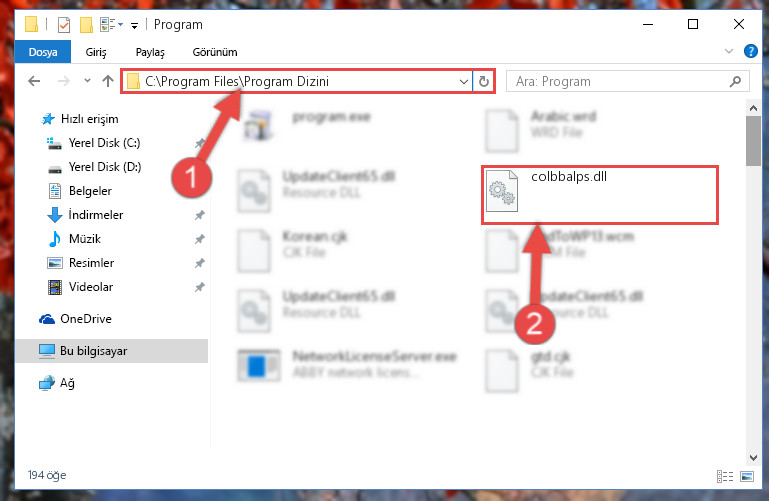
Task: Open the Dosya menu tab
Action: coord(43,52)
